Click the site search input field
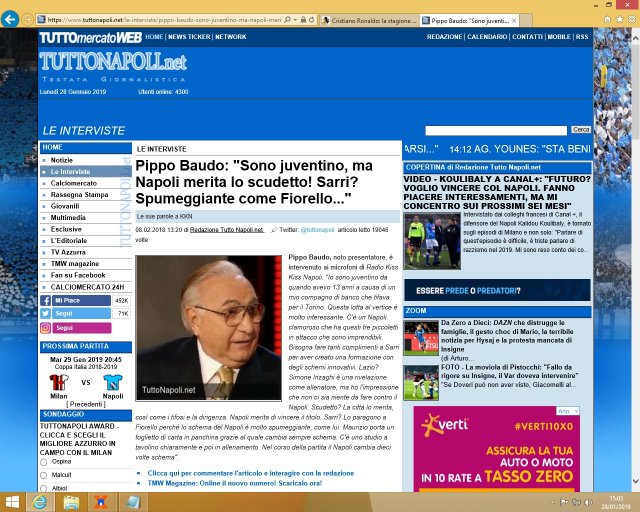Viewport: 640px width, 512px height. pos(495,130)
